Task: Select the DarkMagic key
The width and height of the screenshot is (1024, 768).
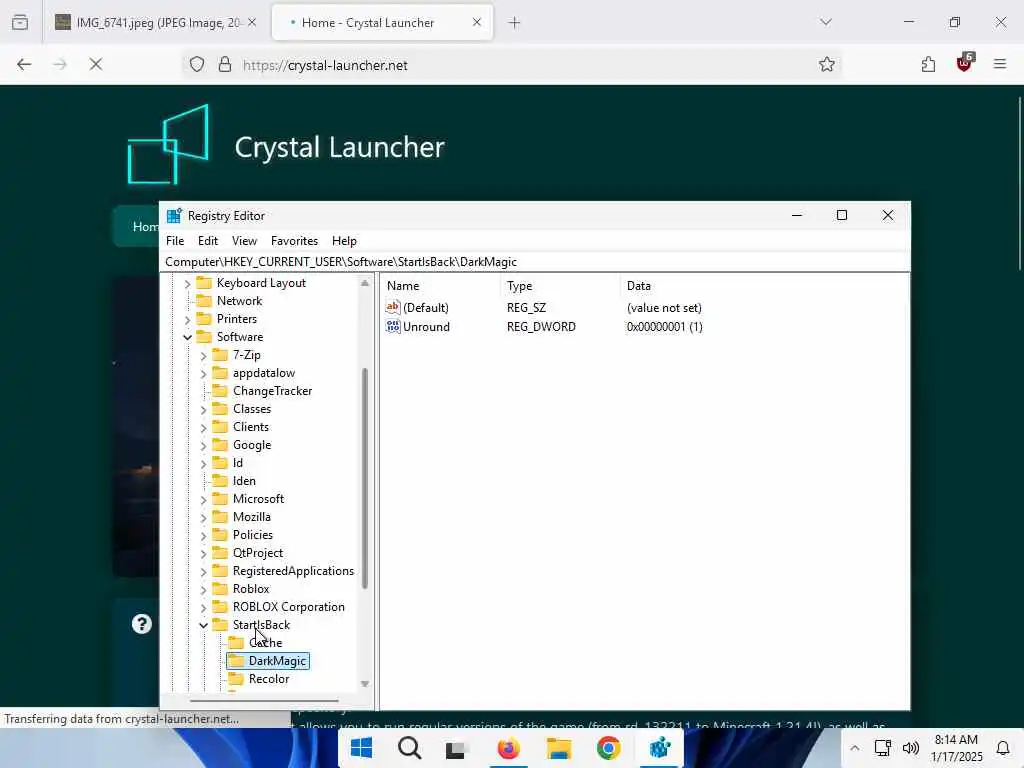Action: pyautogui.click(x=277, y=661)
